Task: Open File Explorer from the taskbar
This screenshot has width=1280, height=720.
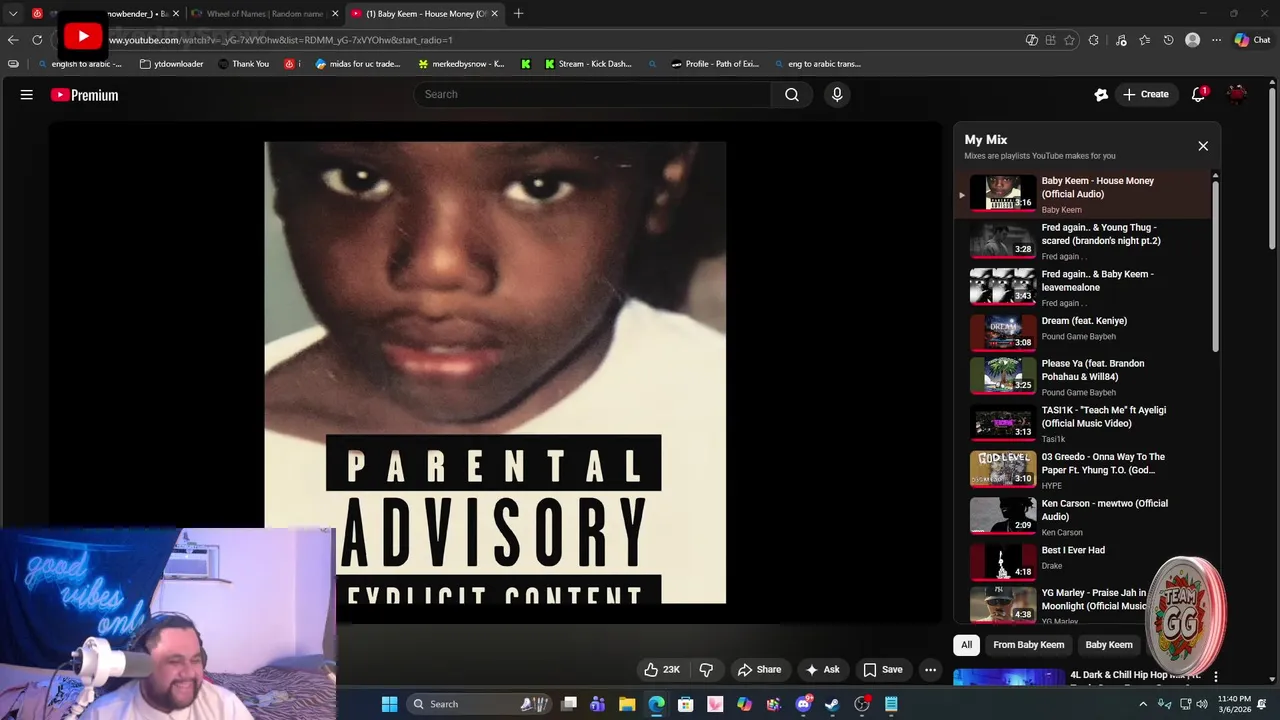Action: pyautogui.click(x=627, y=704)
